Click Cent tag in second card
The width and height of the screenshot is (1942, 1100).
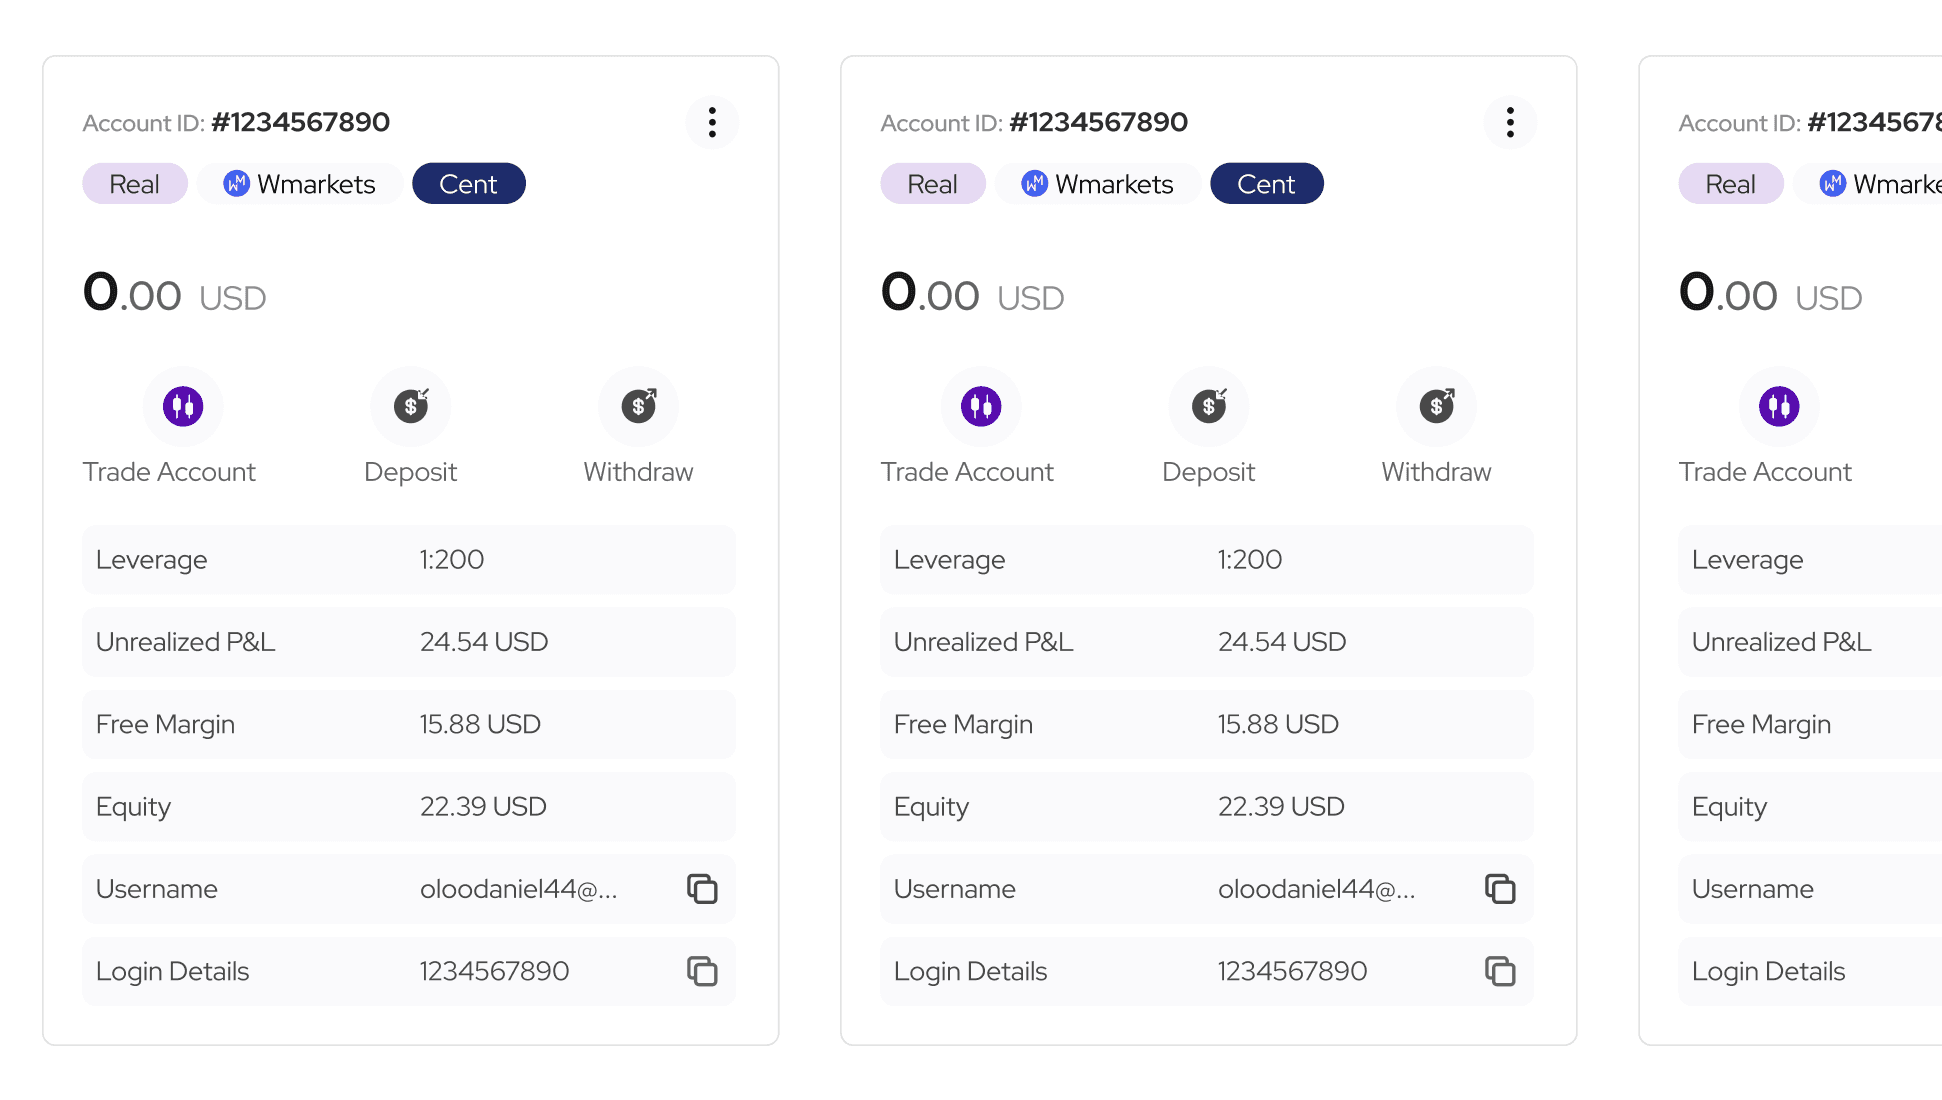[1267, 184]
